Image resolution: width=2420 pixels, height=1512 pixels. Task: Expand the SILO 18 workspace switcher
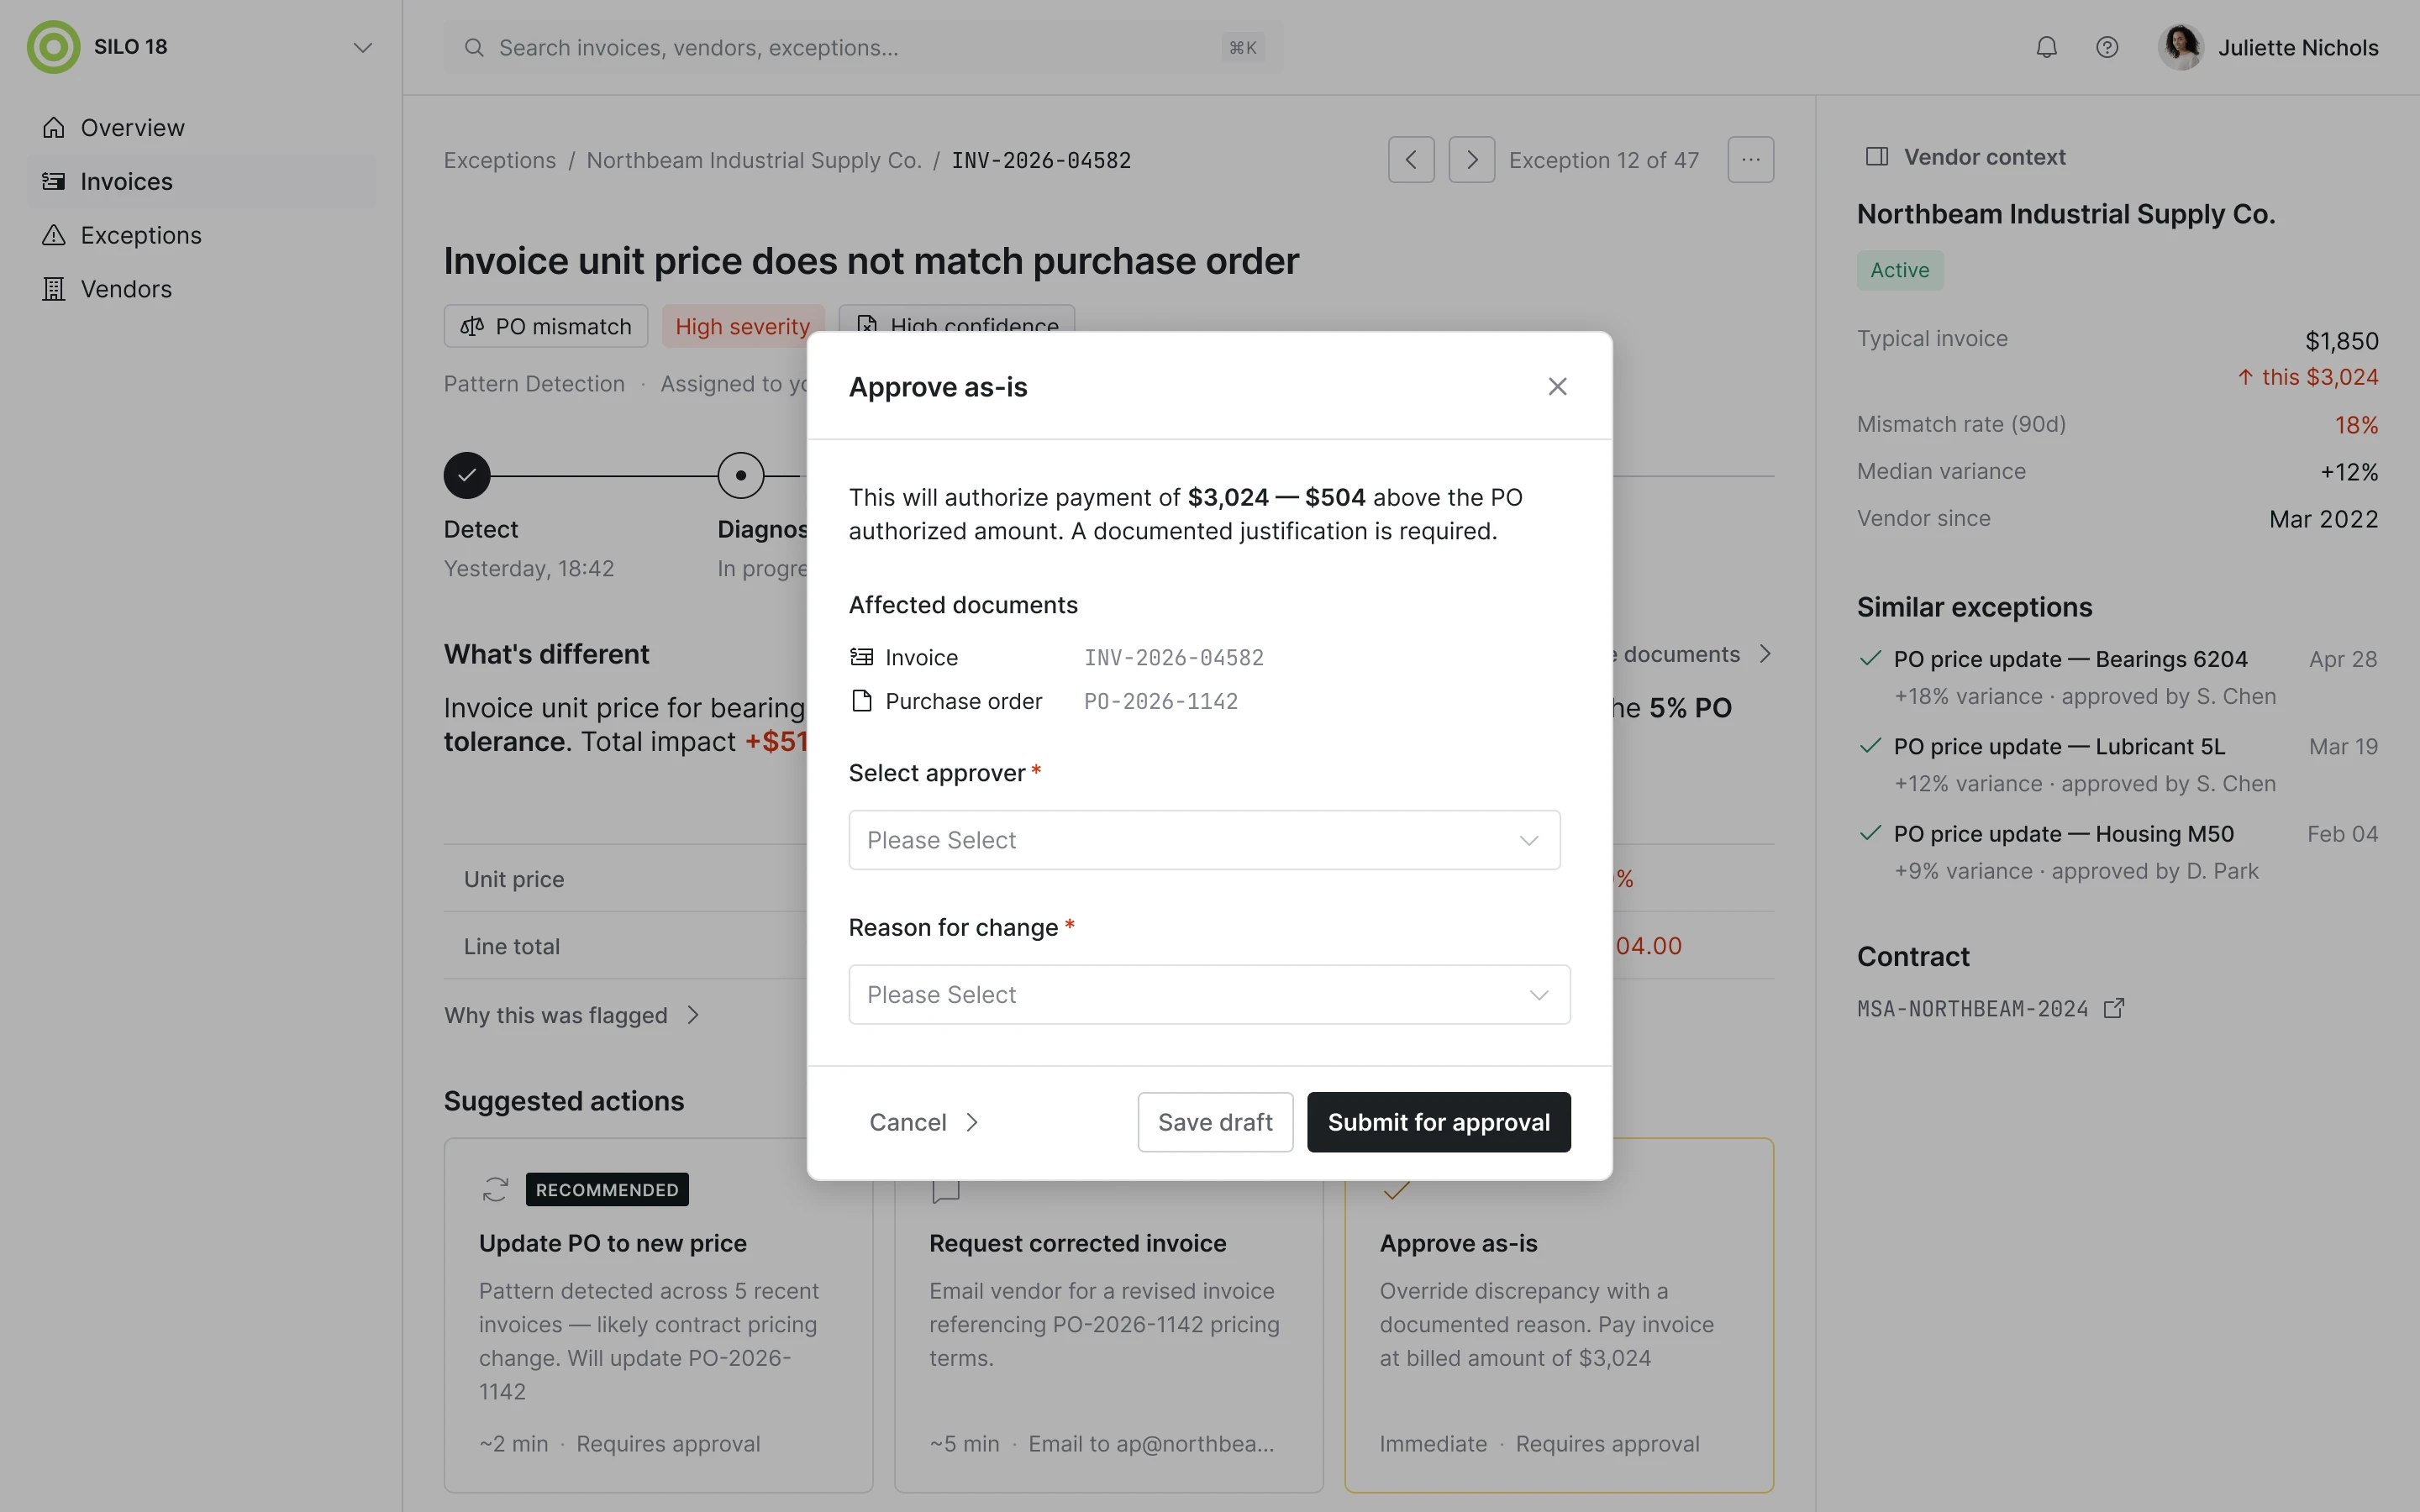click(362, 47)
